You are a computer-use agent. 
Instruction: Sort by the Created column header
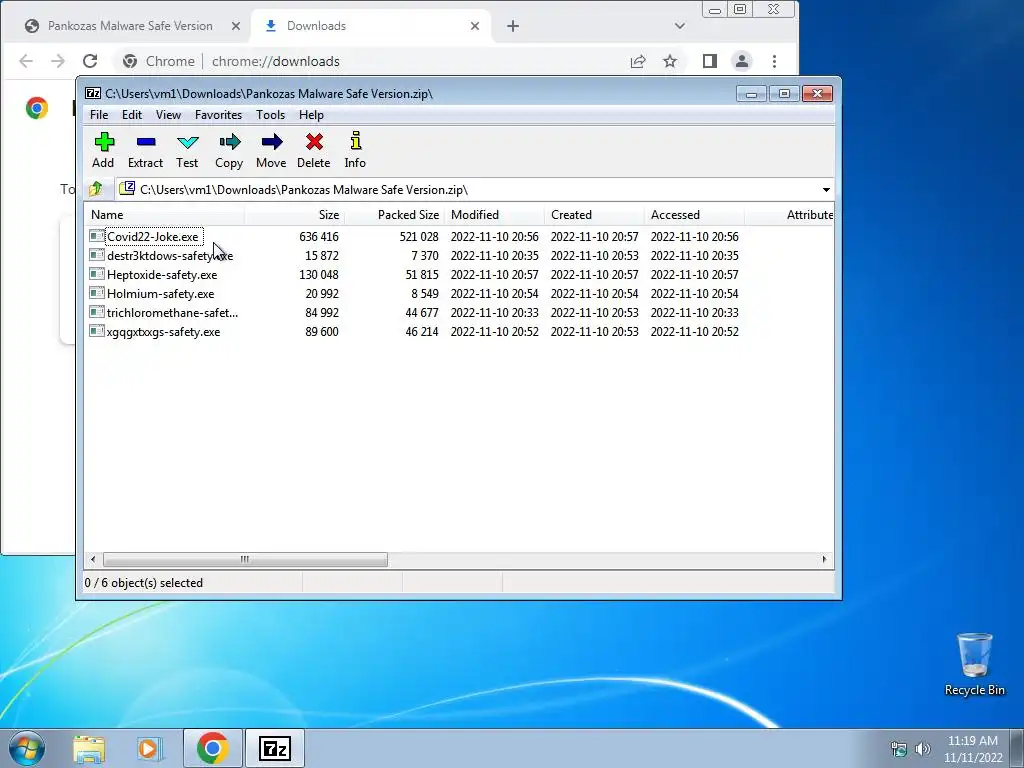click(594, 215)
